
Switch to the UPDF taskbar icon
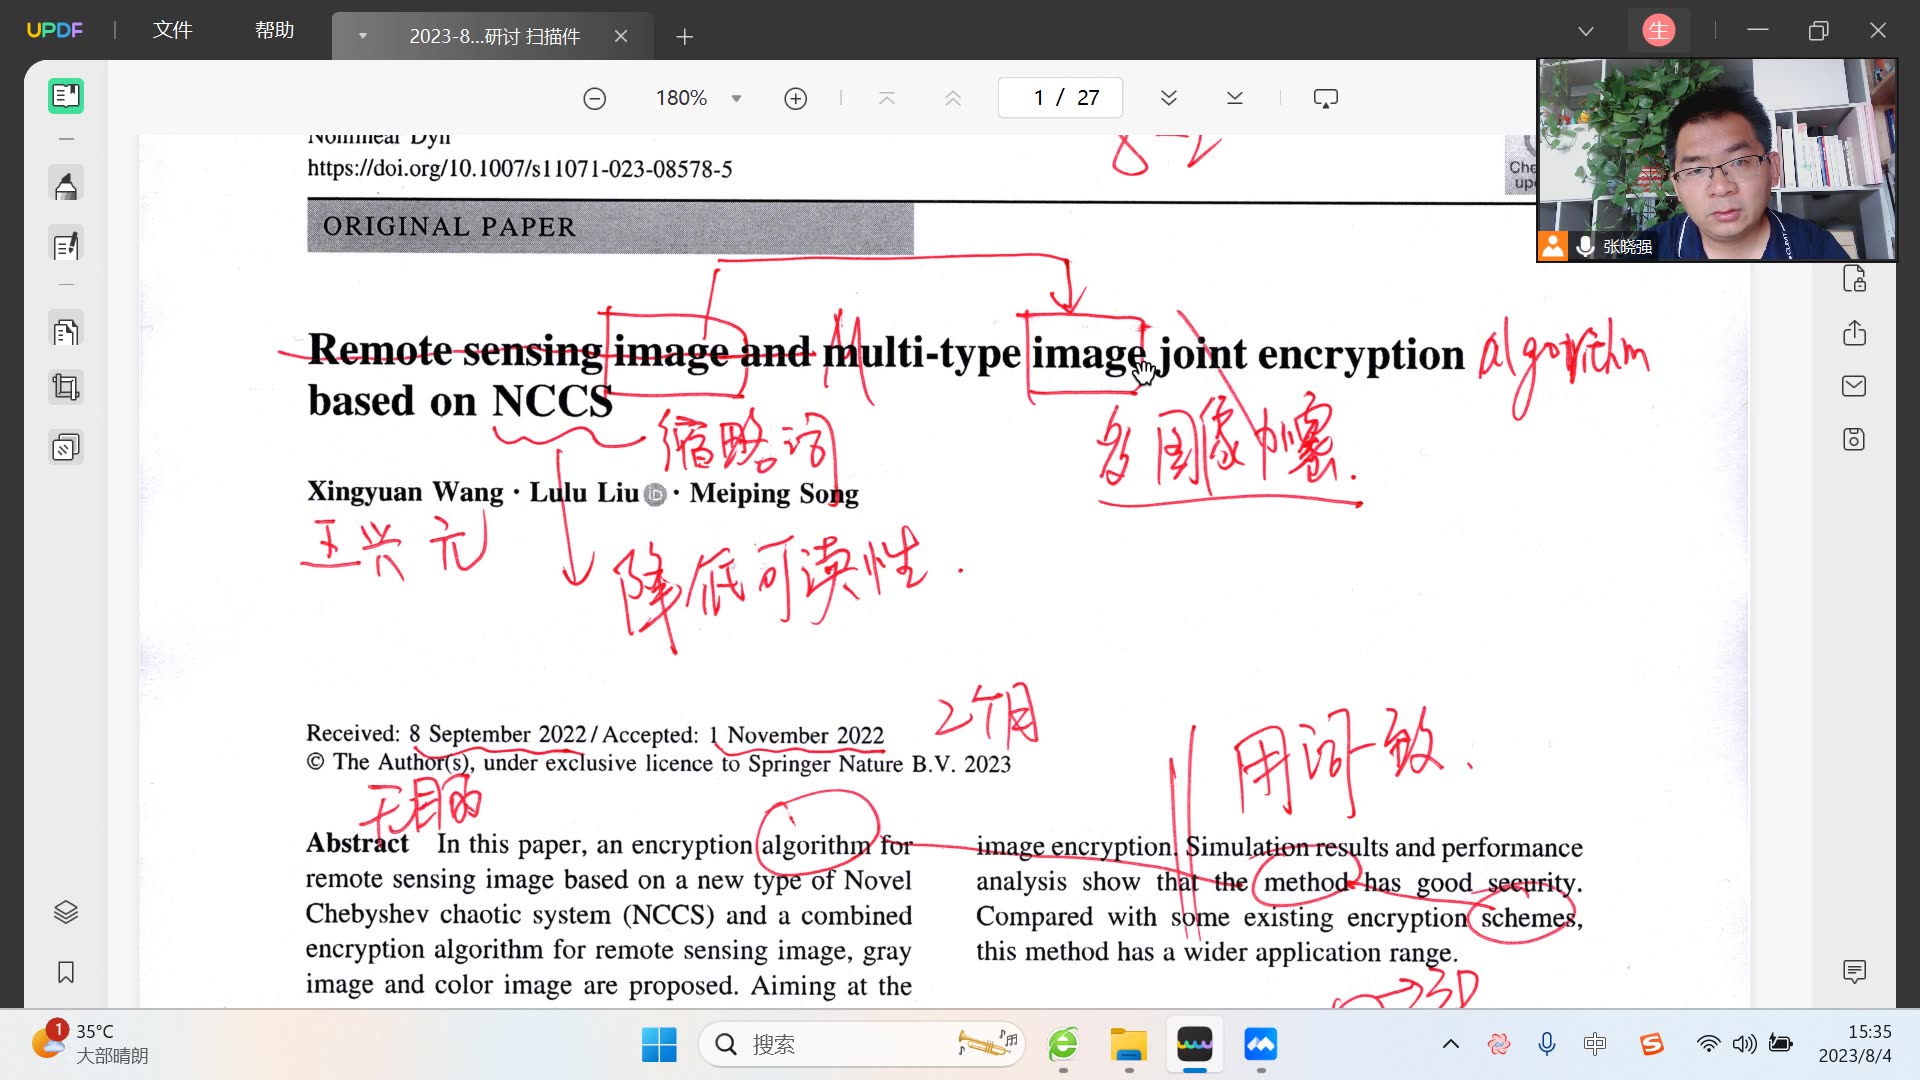[1195, 1045]
